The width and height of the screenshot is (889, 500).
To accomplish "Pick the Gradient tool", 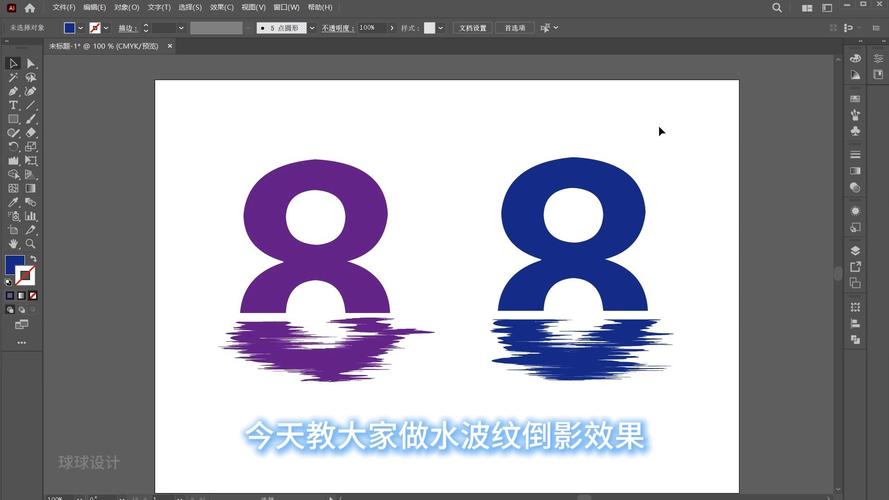I will pos(31,188).
